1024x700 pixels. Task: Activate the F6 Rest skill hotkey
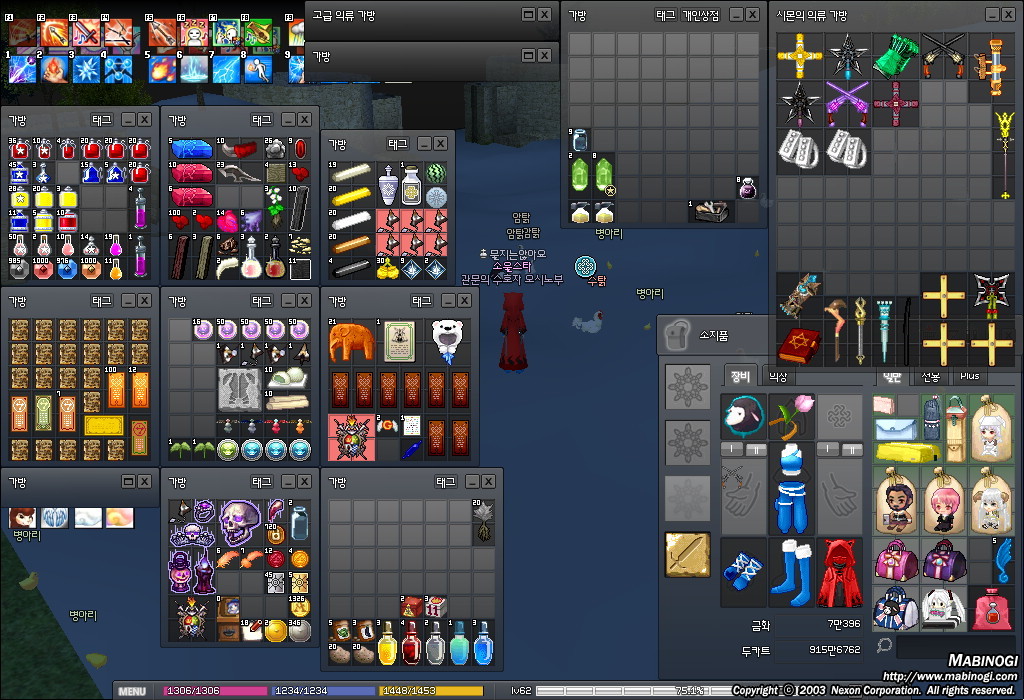pyautogui.click(x=193, y=34)
